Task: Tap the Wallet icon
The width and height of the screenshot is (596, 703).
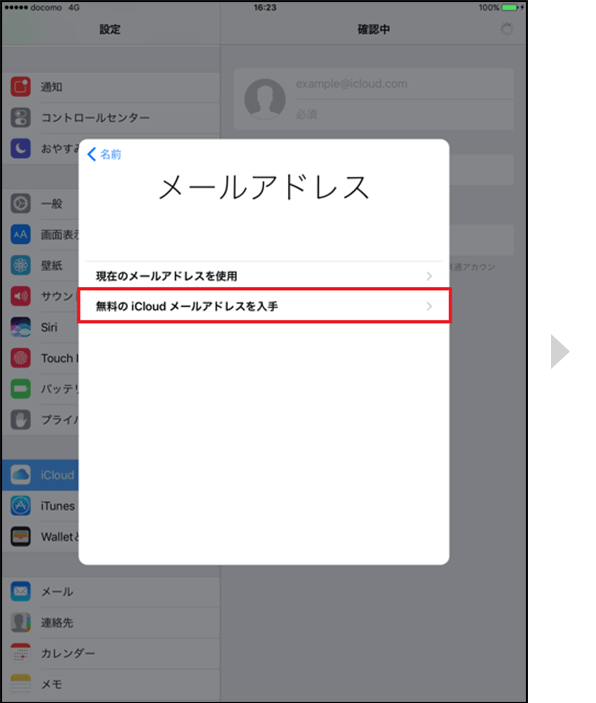Action: pos(21,537)
